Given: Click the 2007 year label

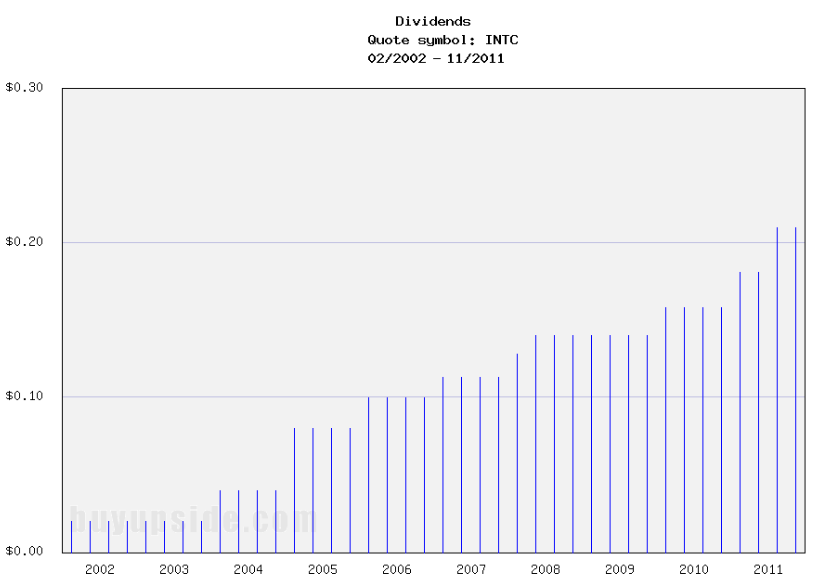Looking at the screenshot, I should click(473, 567).
